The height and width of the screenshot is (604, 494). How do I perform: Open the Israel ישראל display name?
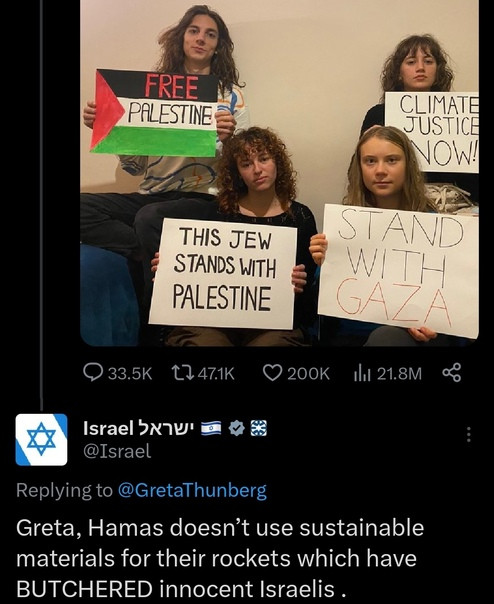point(140,428)
